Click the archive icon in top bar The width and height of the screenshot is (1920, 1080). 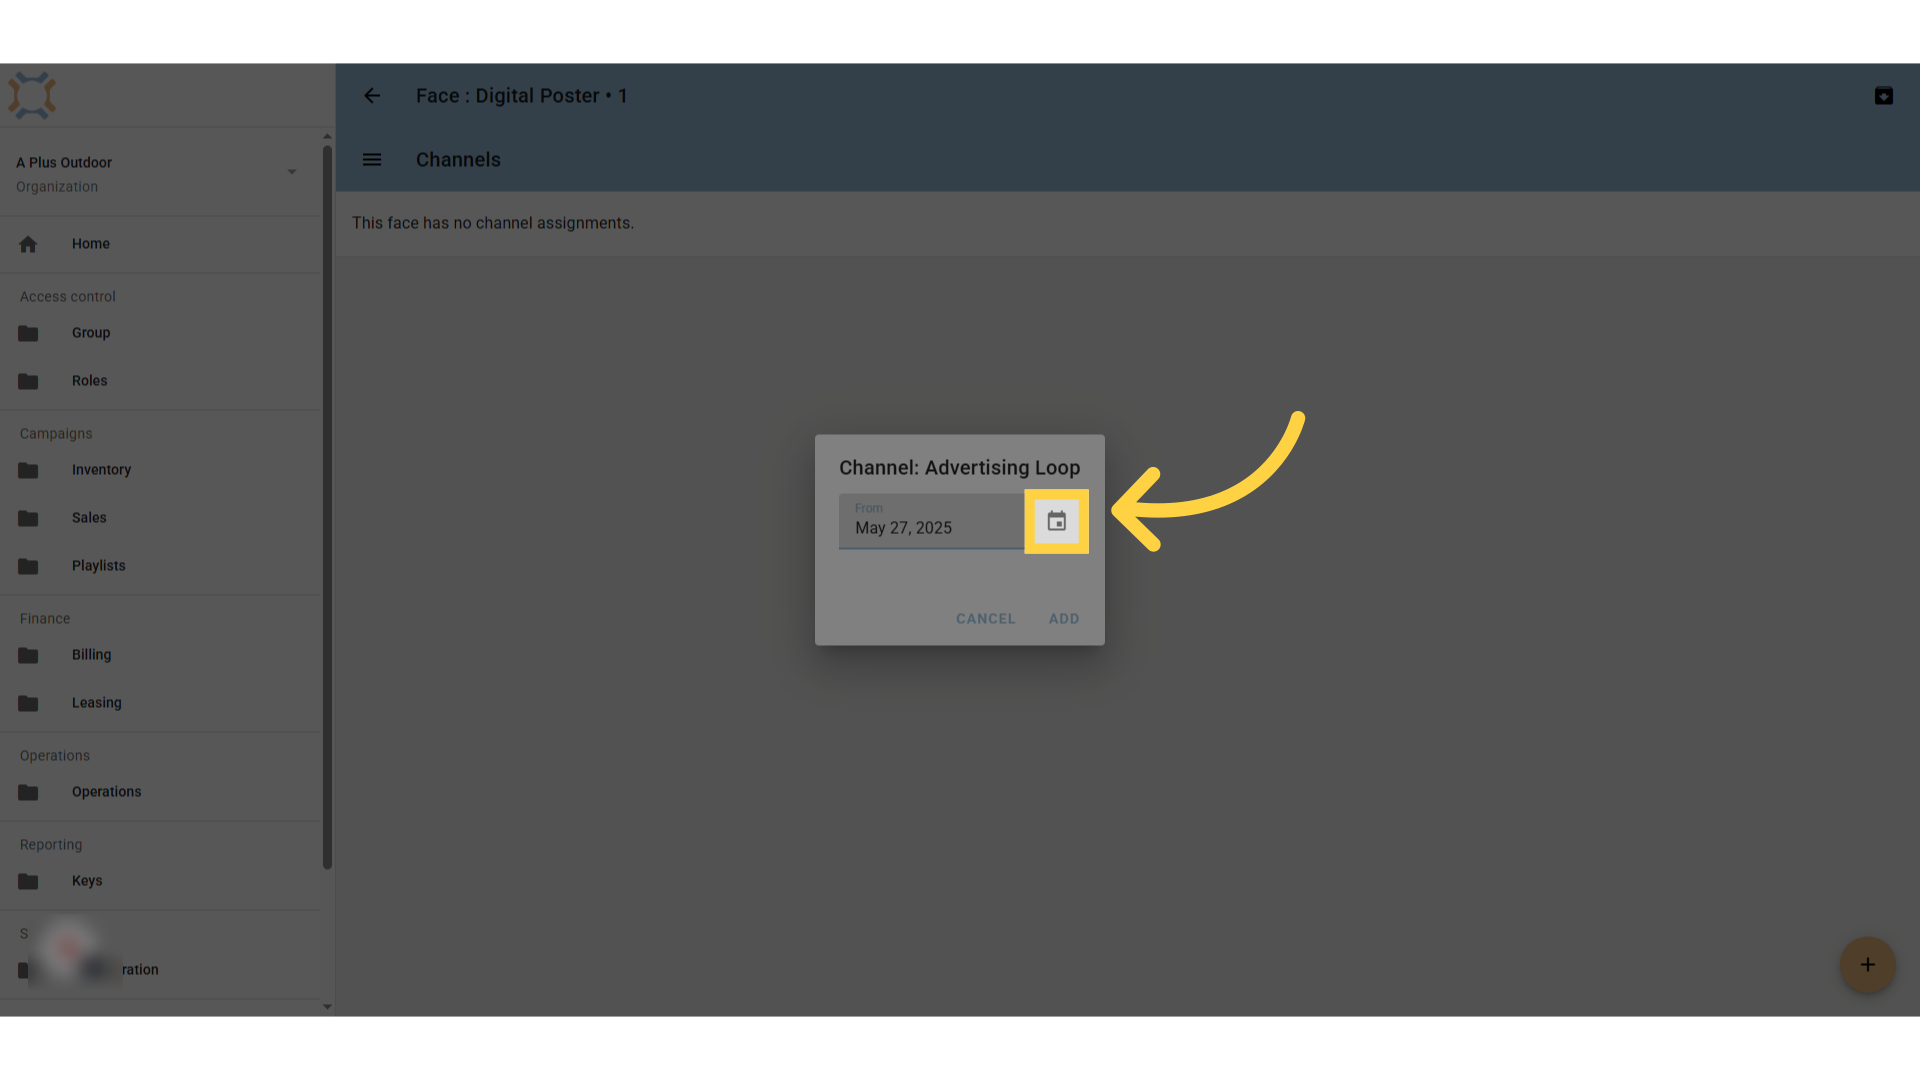tap(1883, 96)
